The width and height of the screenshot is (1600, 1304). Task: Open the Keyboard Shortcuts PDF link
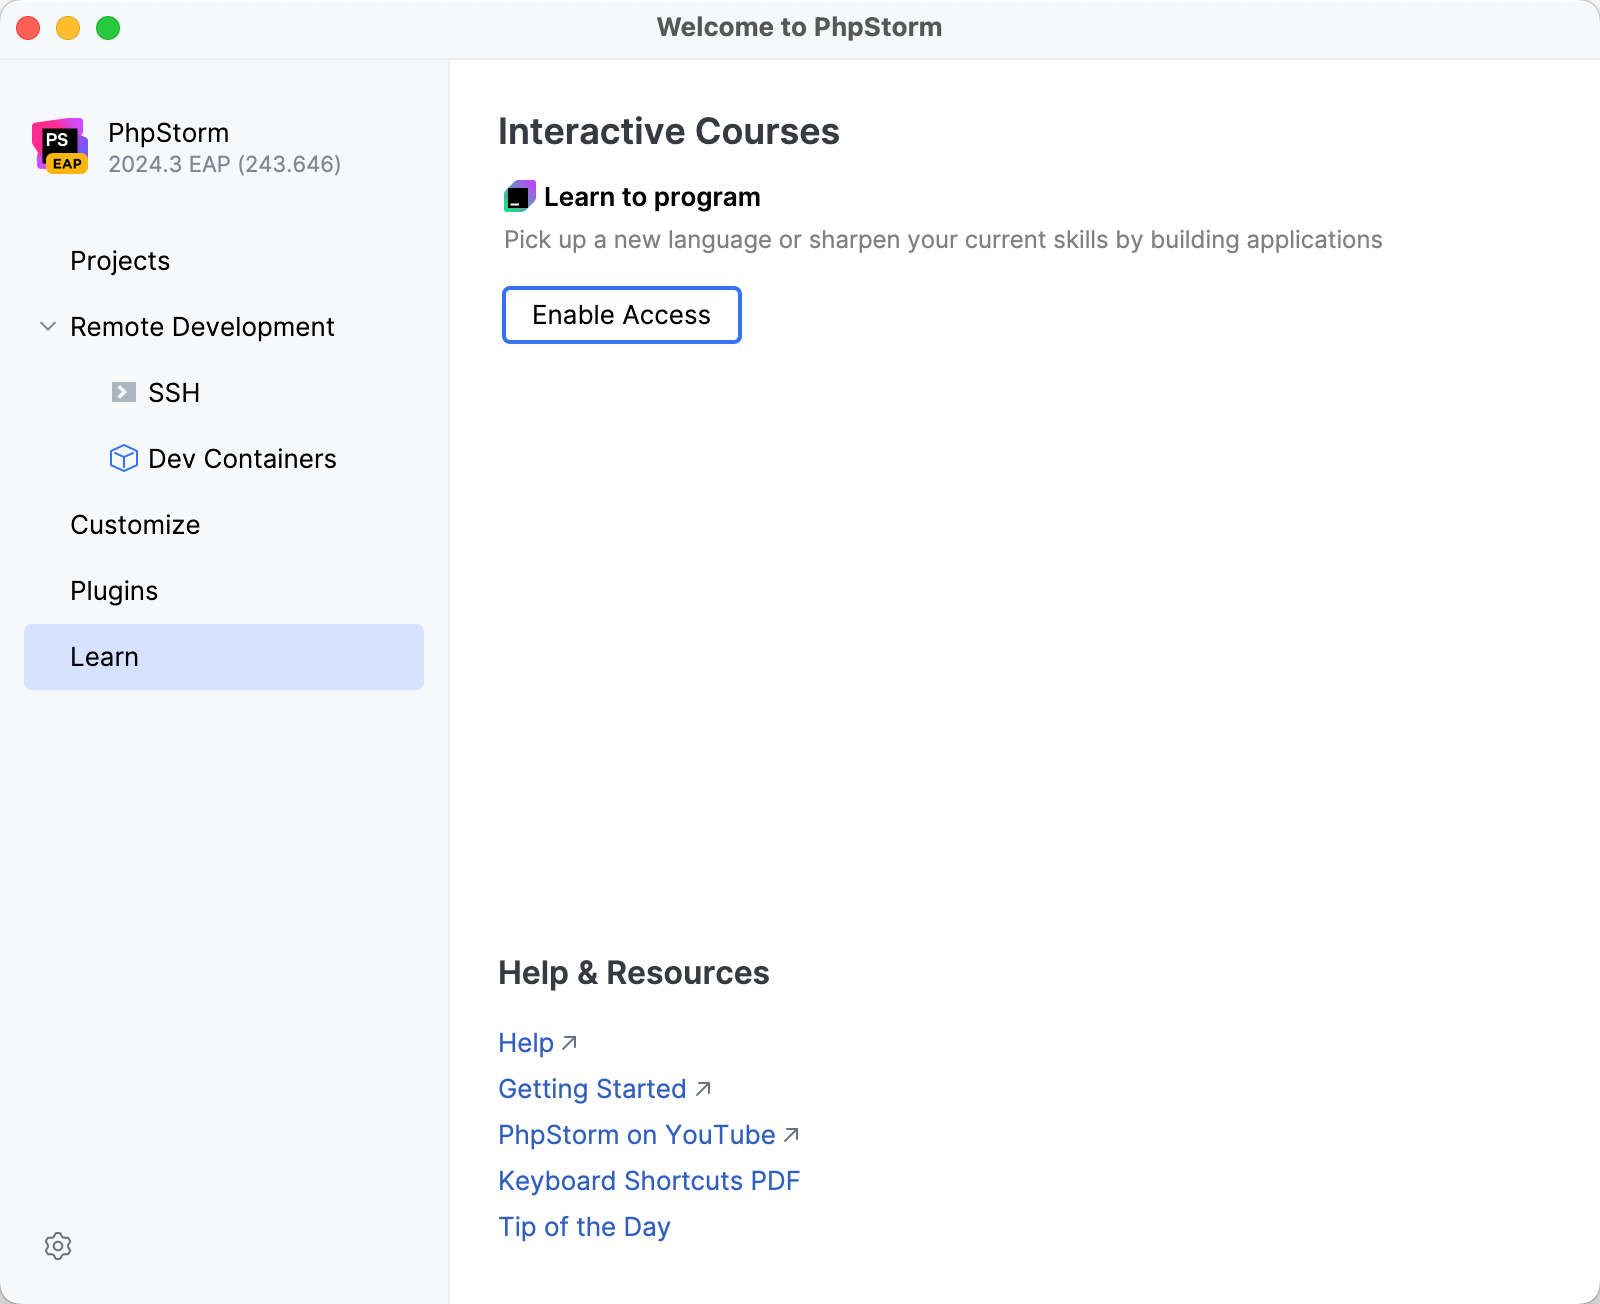(x=649, y=1180)
